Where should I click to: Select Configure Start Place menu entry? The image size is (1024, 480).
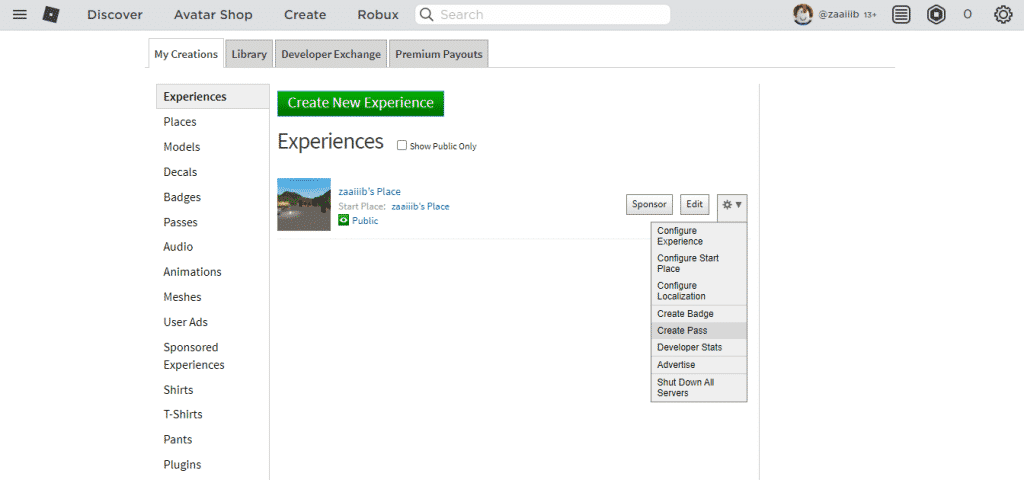click(x=699, y=264)
